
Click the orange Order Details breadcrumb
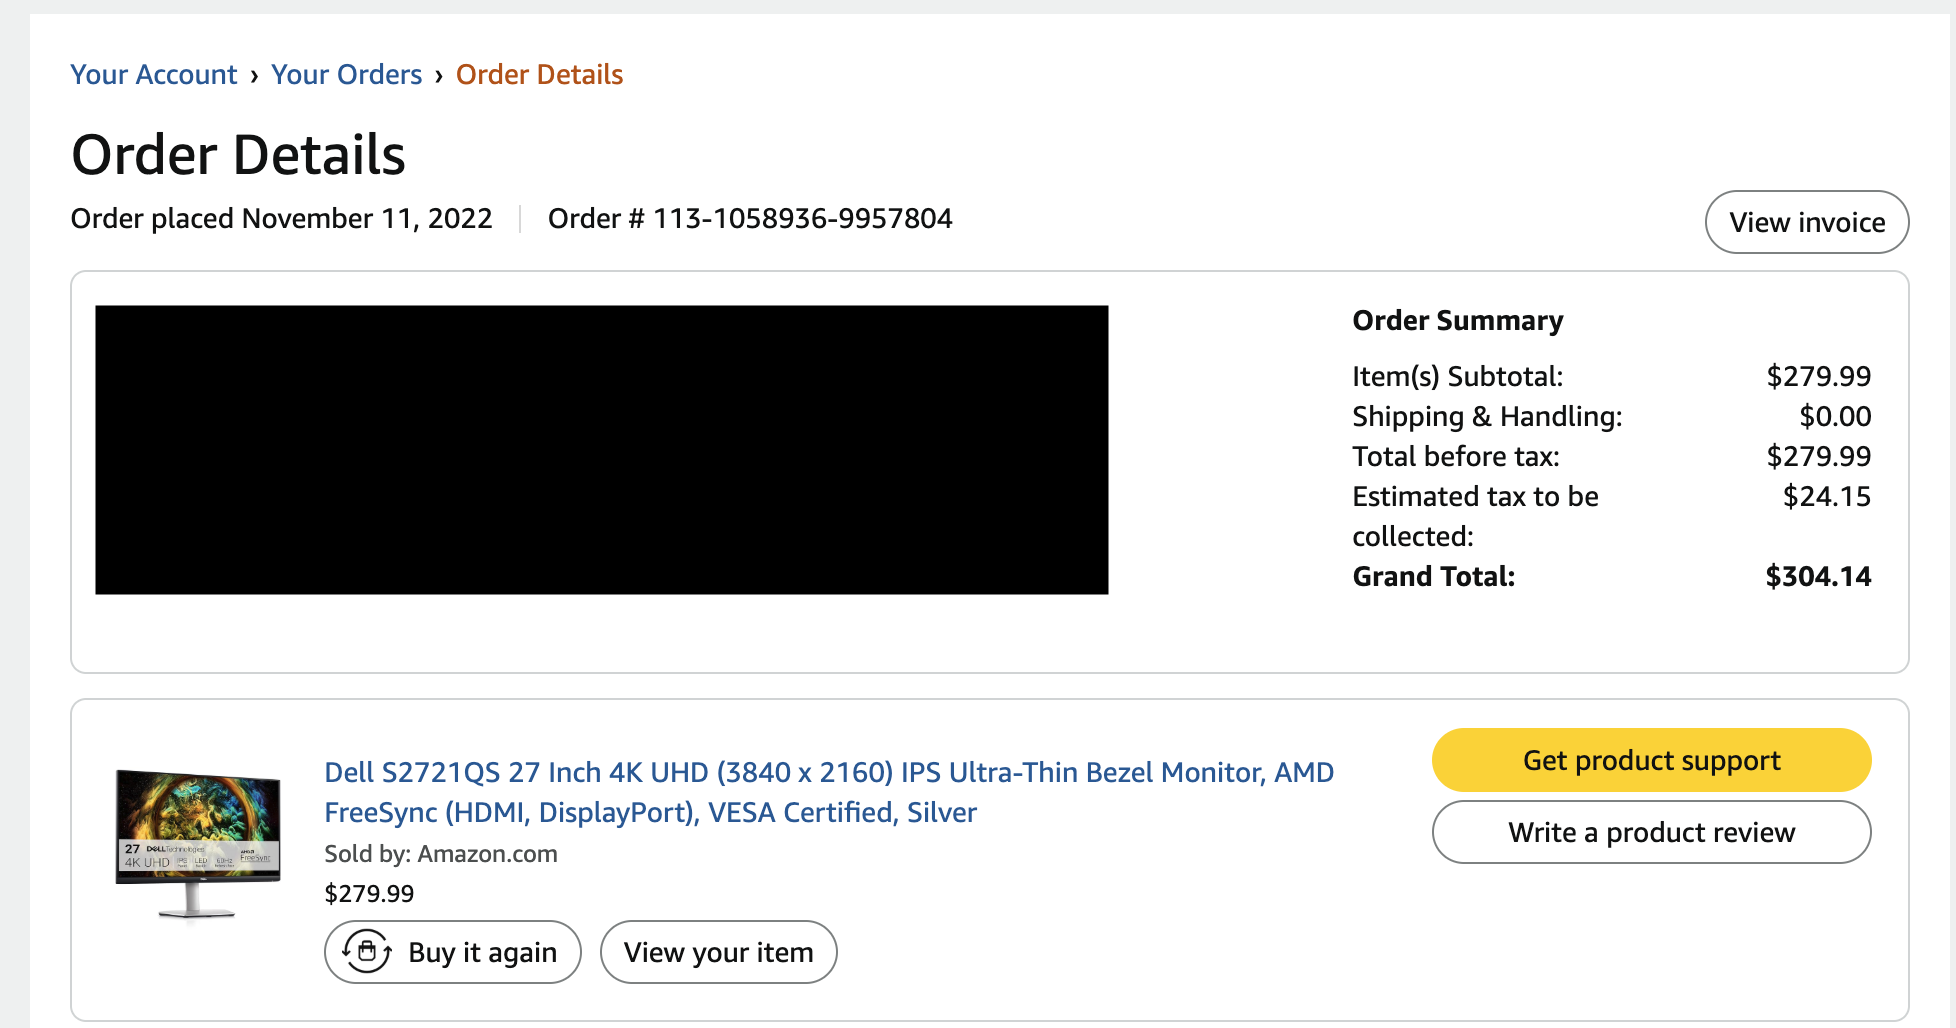[x=539, y=75]
